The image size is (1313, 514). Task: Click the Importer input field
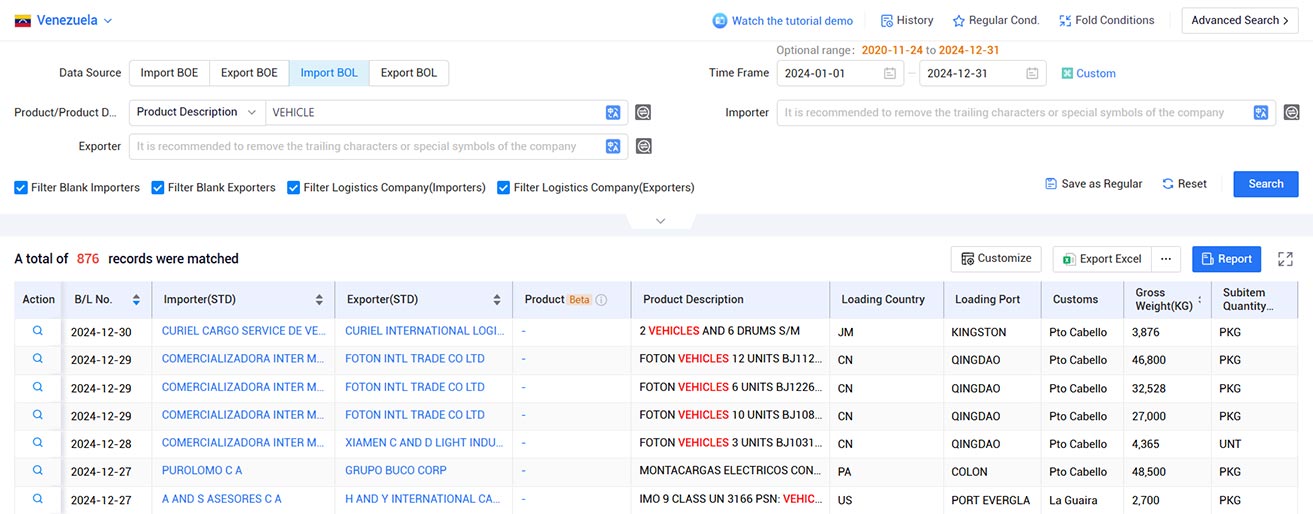(x=1014, y=113)
